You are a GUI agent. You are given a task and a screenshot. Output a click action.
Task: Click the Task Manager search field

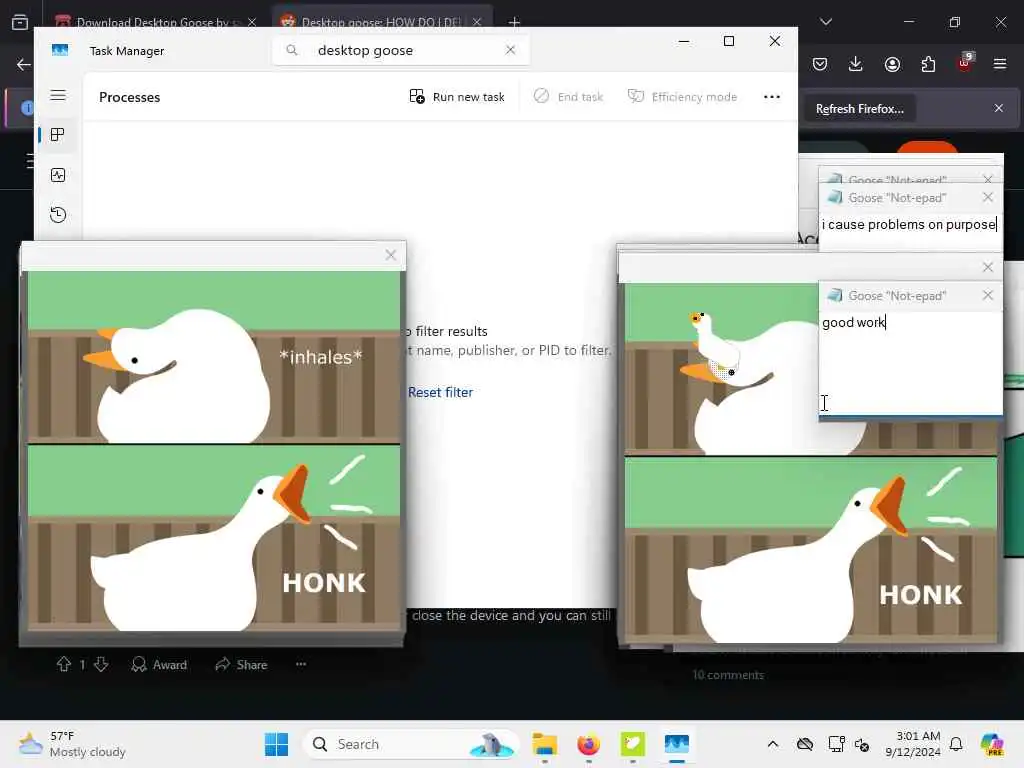(x=400, y=50)
